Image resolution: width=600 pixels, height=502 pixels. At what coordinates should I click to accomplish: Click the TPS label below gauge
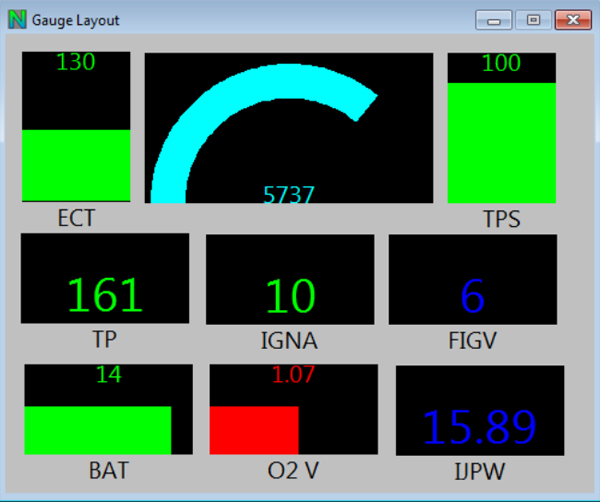click(x=501, y=219)
